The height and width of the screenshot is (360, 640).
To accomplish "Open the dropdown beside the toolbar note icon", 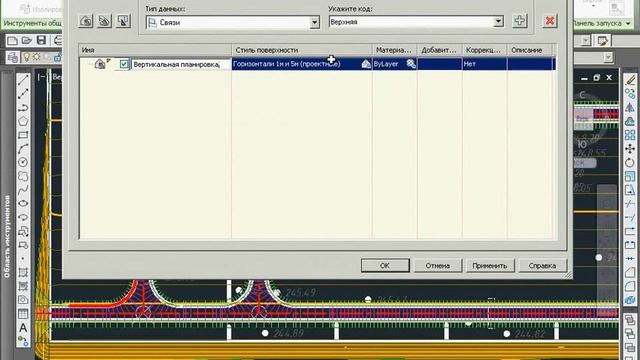I will (x=586, y=40).
